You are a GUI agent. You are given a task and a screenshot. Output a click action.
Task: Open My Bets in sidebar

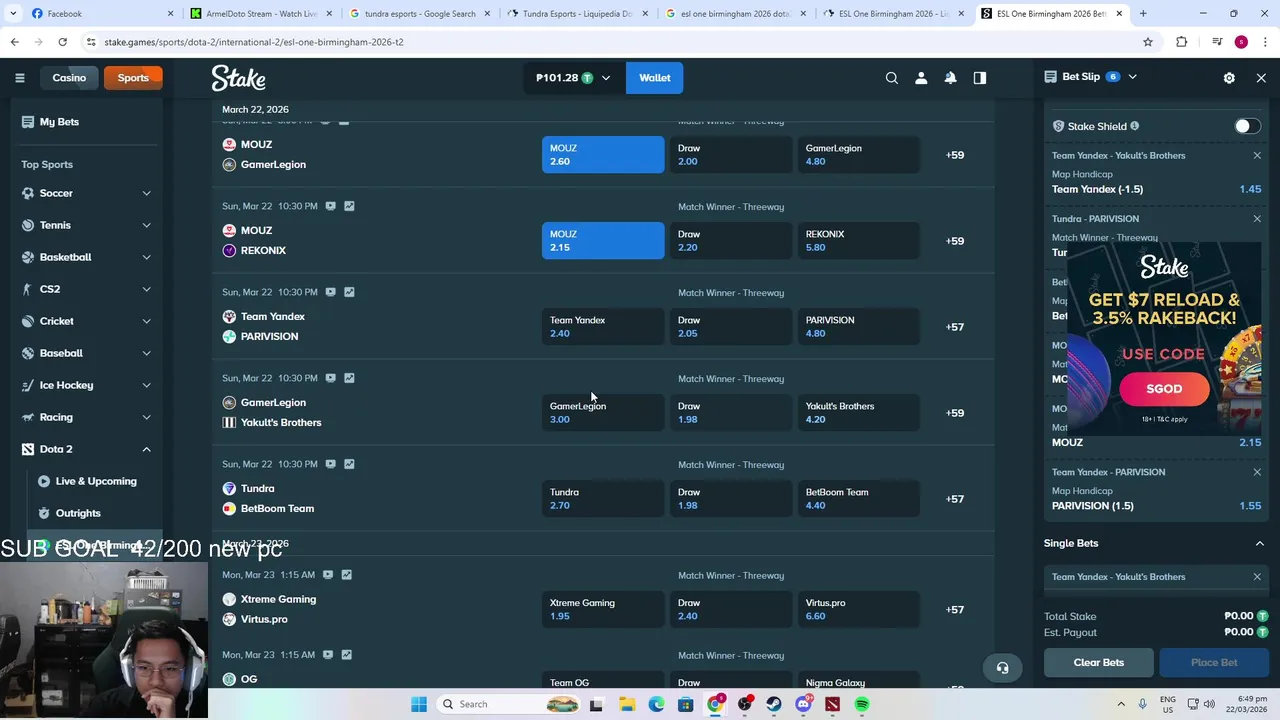click(59, 122)
